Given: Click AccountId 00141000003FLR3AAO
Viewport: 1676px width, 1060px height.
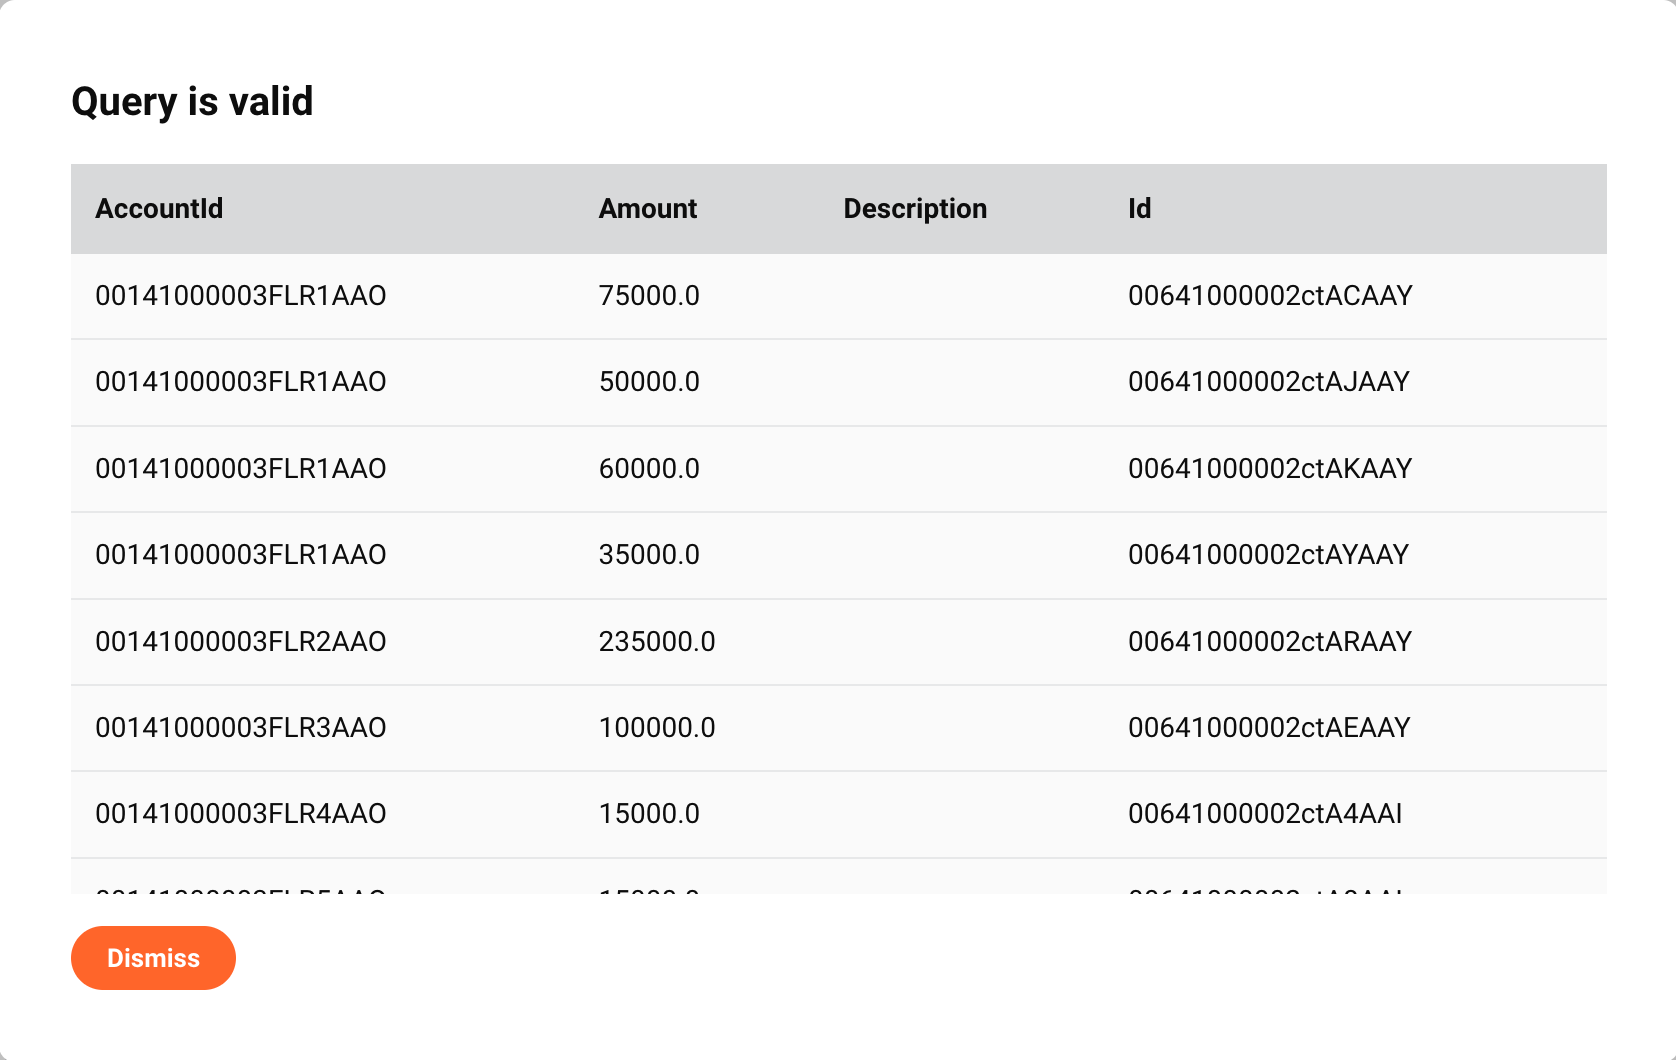Looking at the screenshot, I should [241, 728].
